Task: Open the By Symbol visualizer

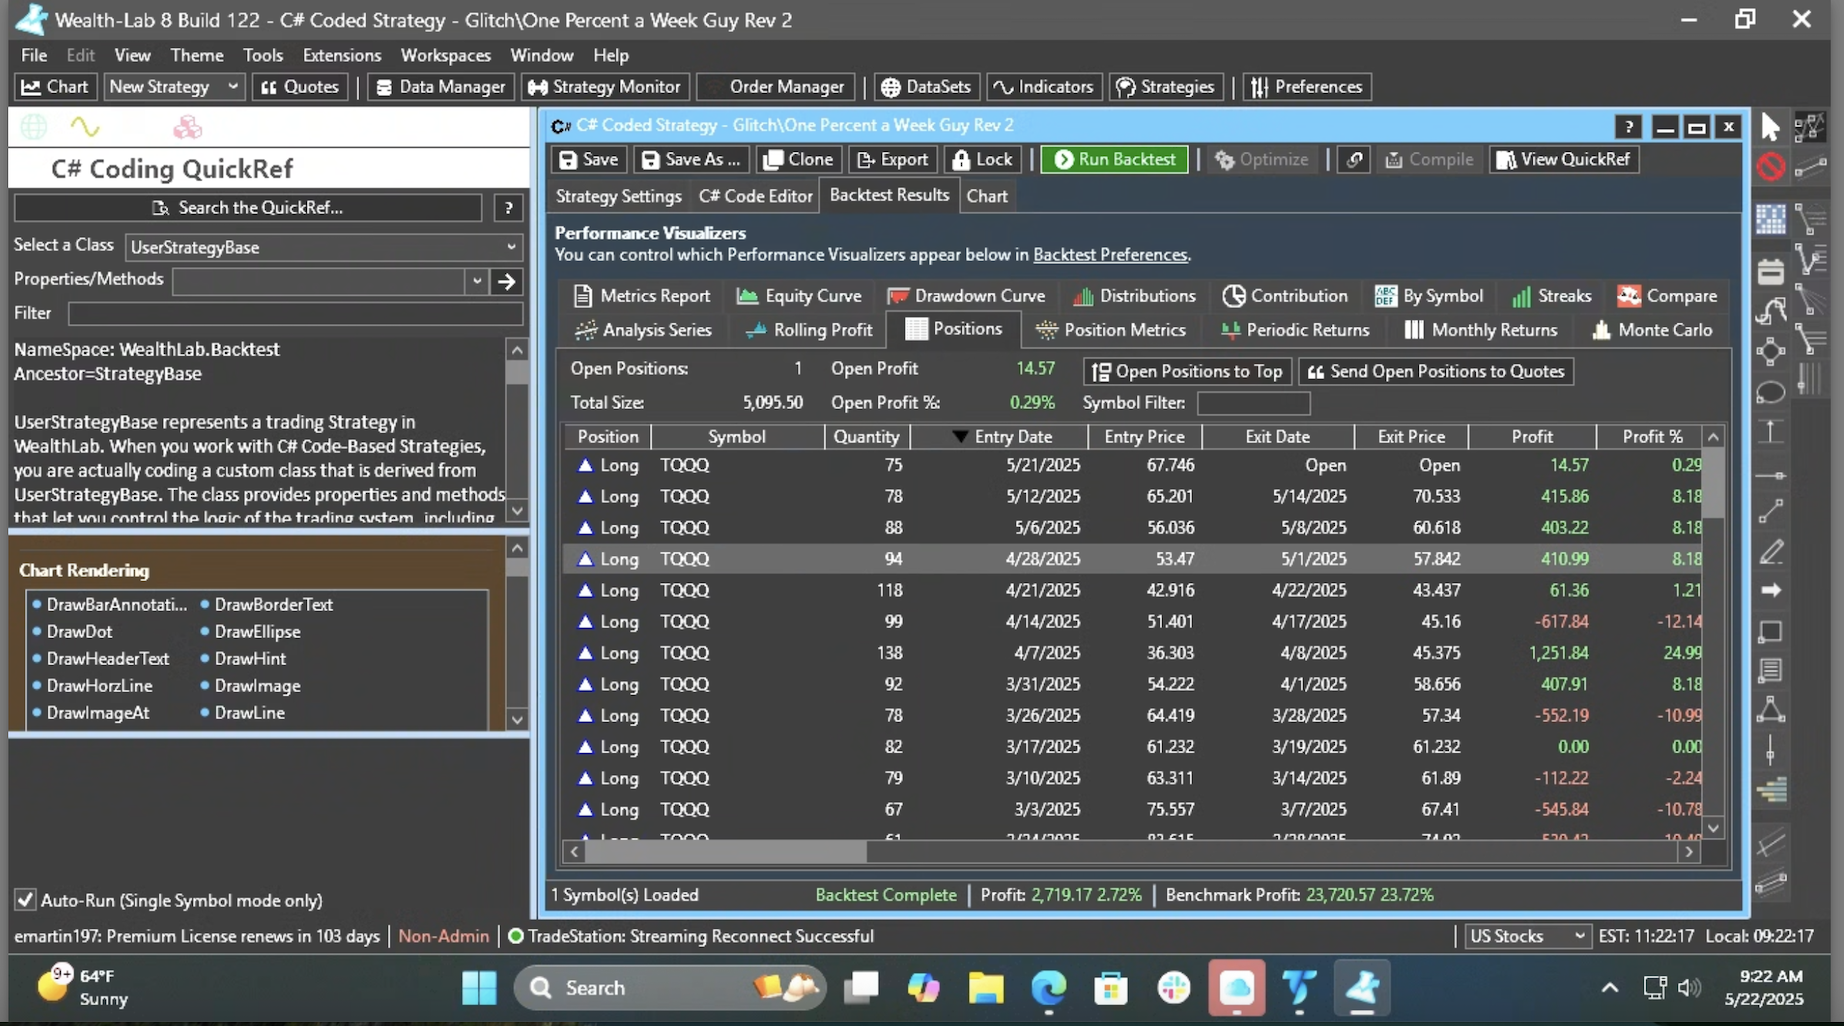Action: click(x=1429, y=296)
